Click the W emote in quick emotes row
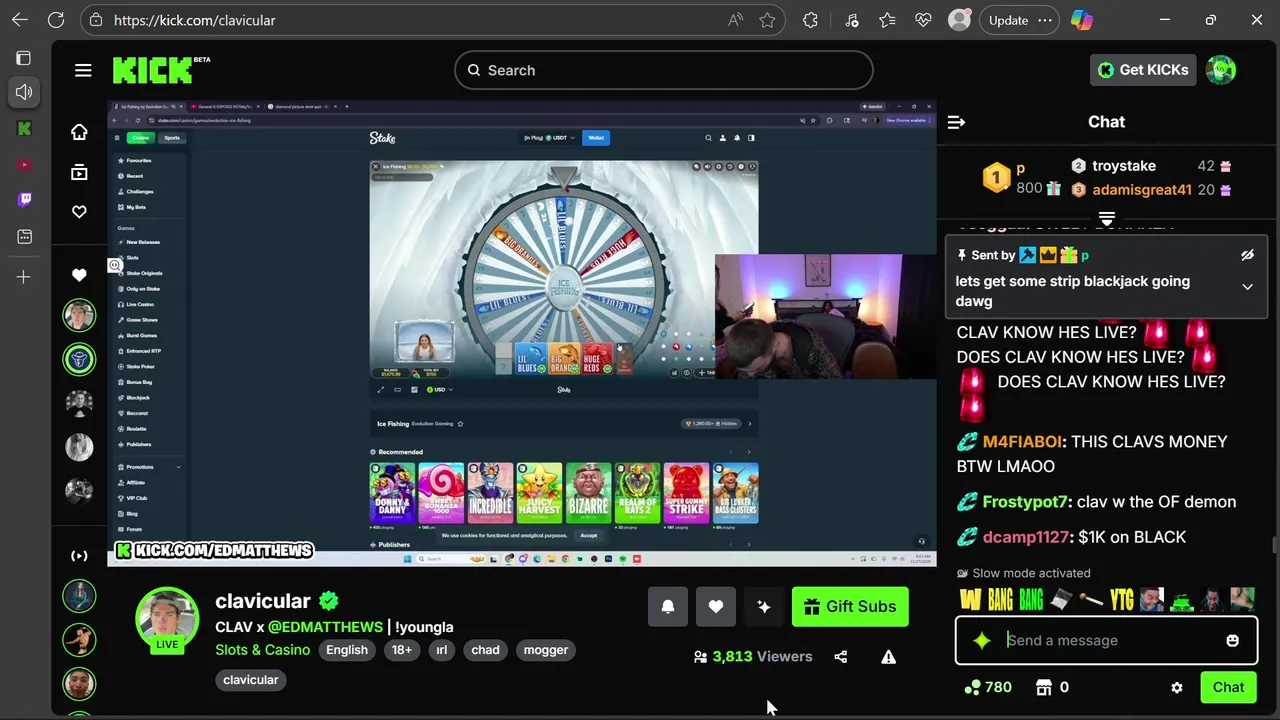 point(970,600)
